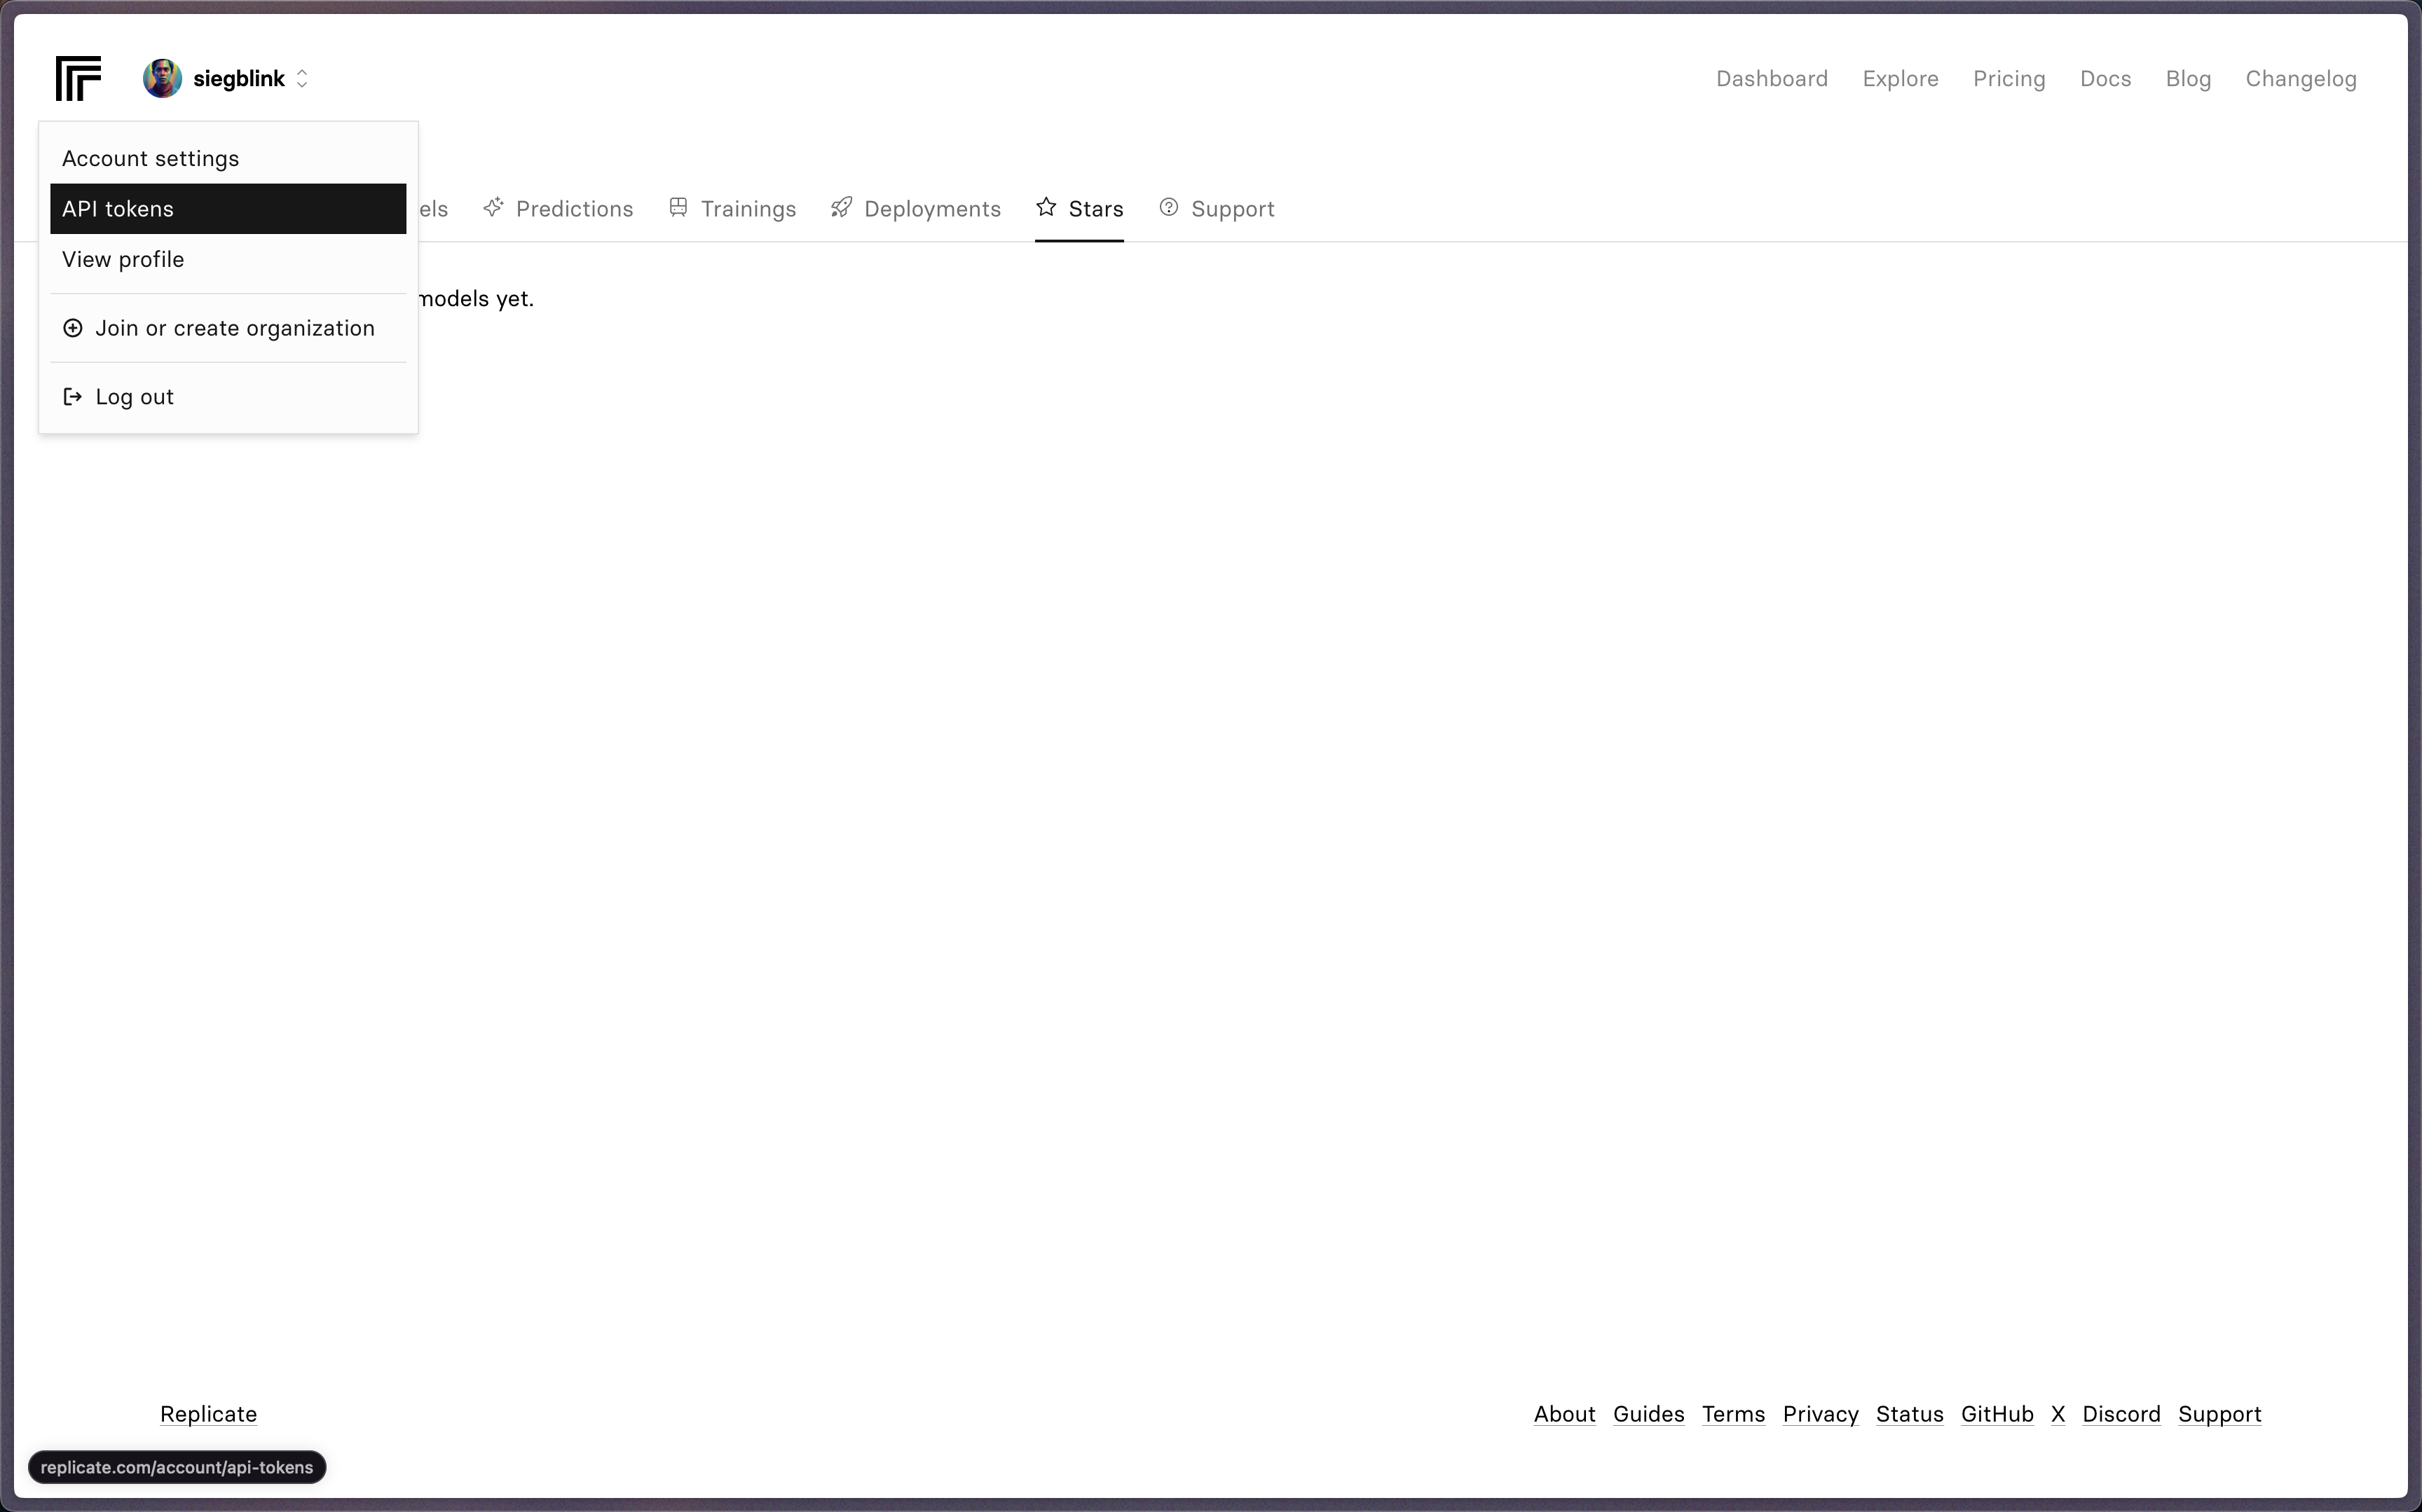Click the Replicate footer link

208,1414
